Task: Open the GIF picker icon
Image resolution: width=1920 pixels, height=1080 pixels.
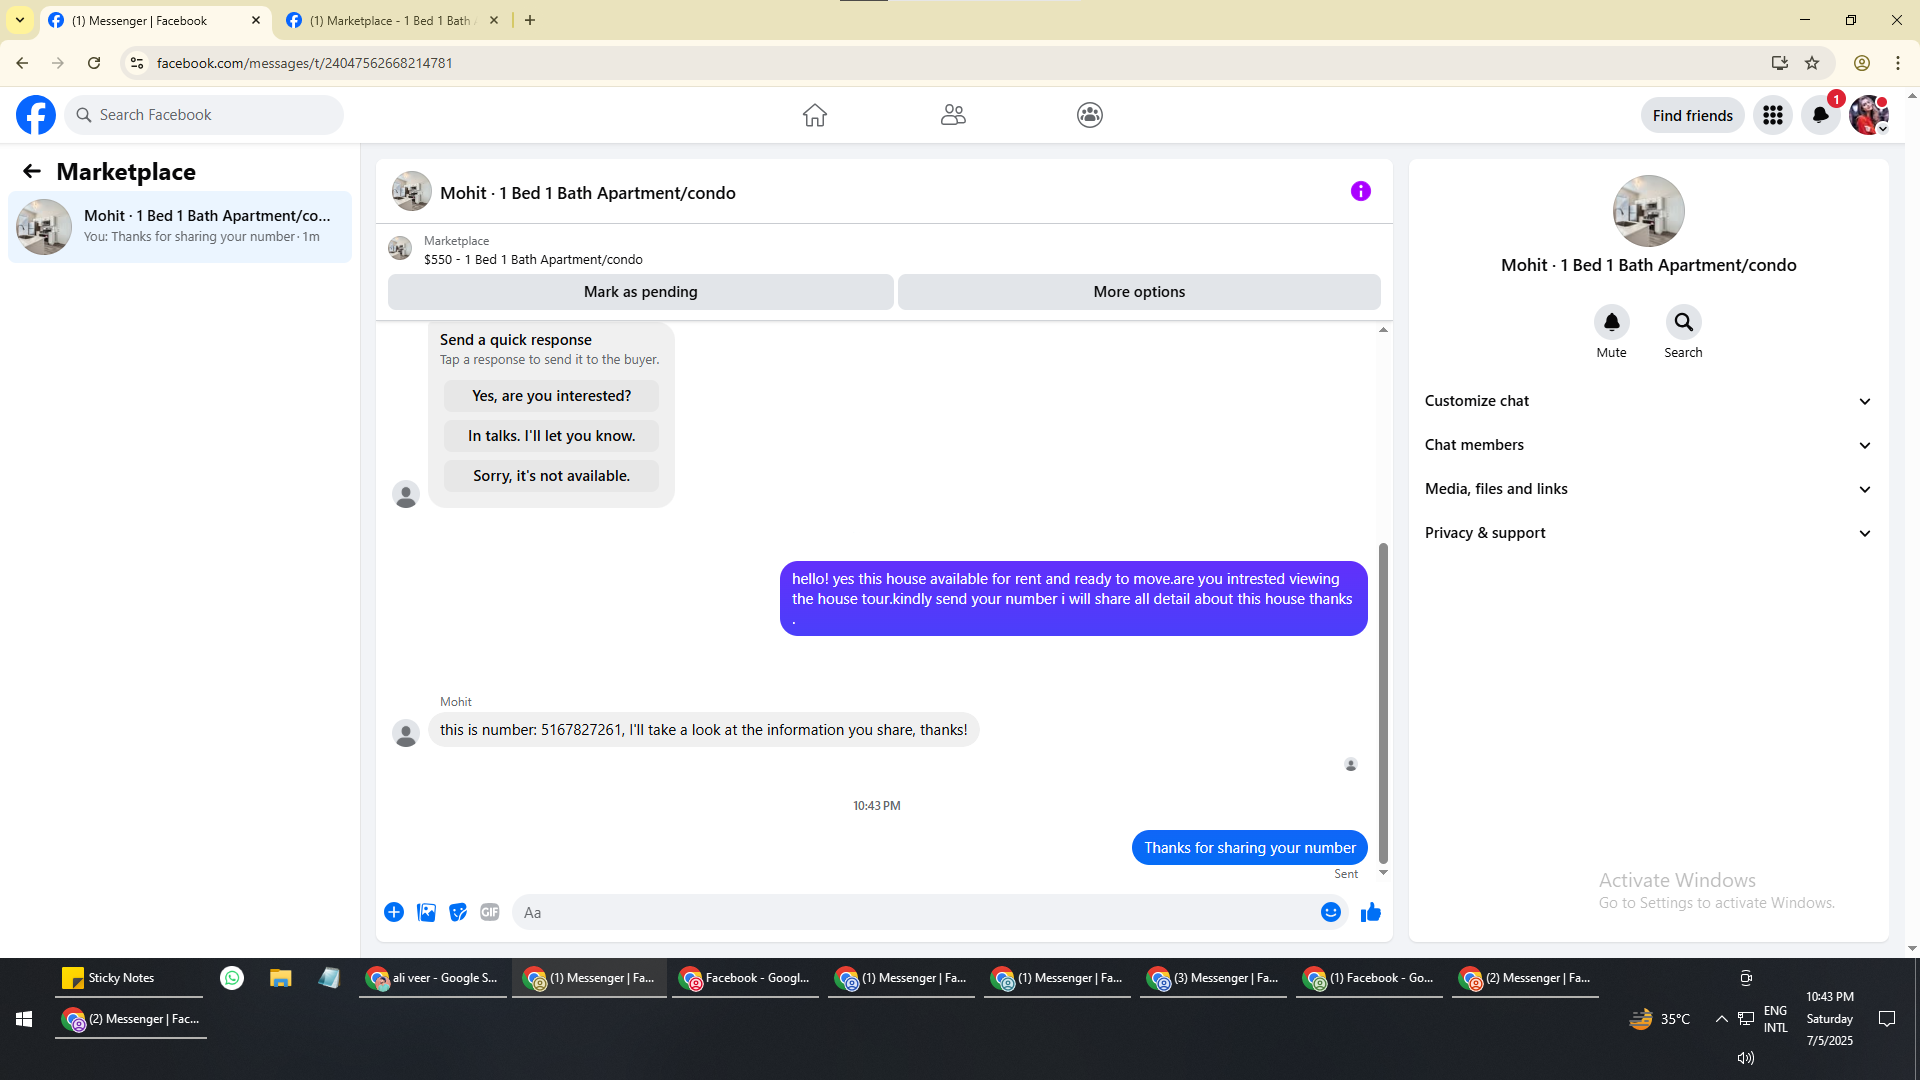Action: pos(489,912)
